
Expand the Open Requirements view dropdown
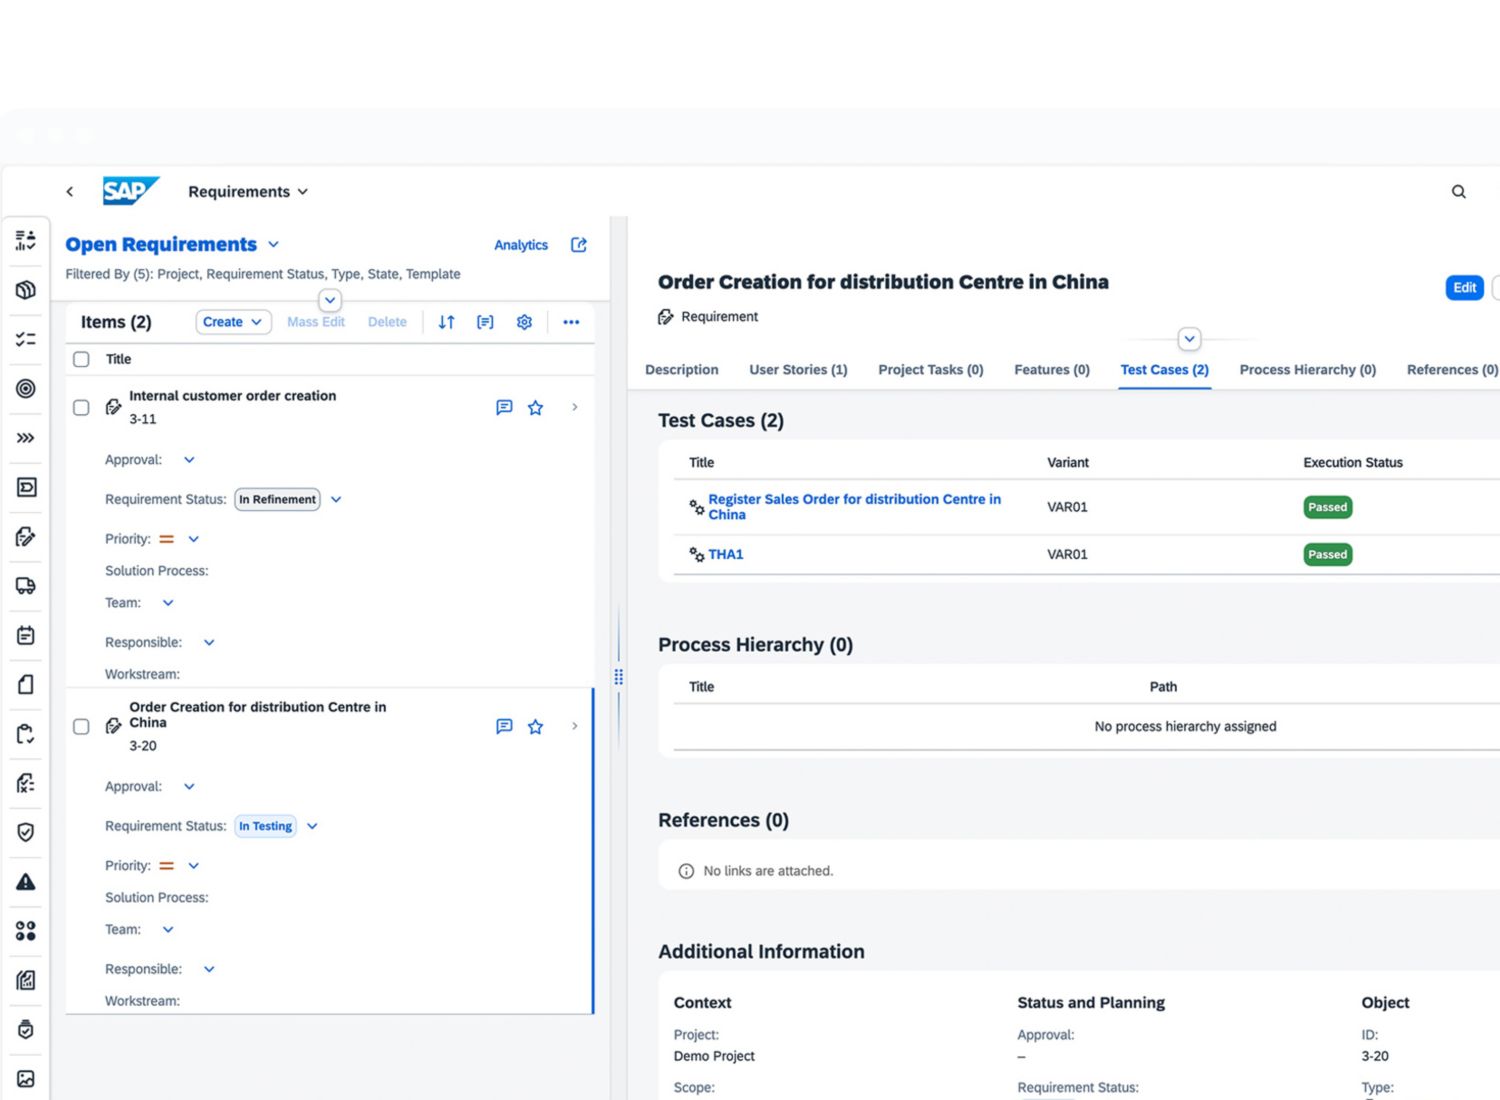(x=274, y=245)
